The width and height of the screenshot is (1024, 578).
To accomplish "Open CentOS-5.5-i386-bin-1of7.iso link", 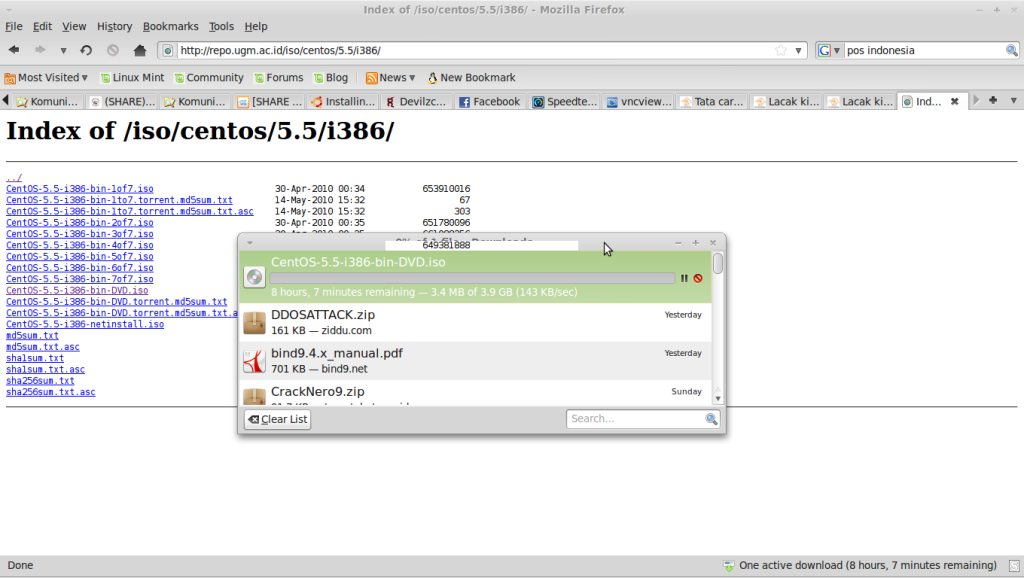I will (80, 189).
